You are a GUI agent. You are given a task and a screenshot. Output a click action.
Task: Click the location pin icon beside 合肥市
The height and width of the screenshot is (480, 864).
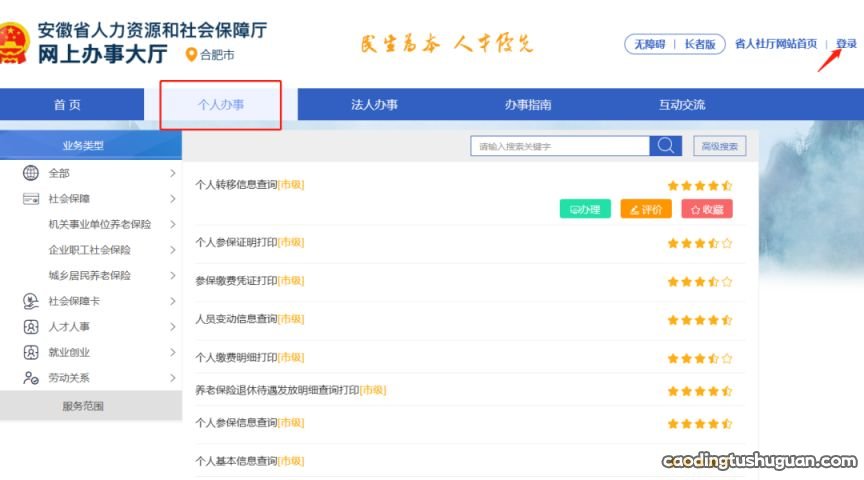(191, 55)
